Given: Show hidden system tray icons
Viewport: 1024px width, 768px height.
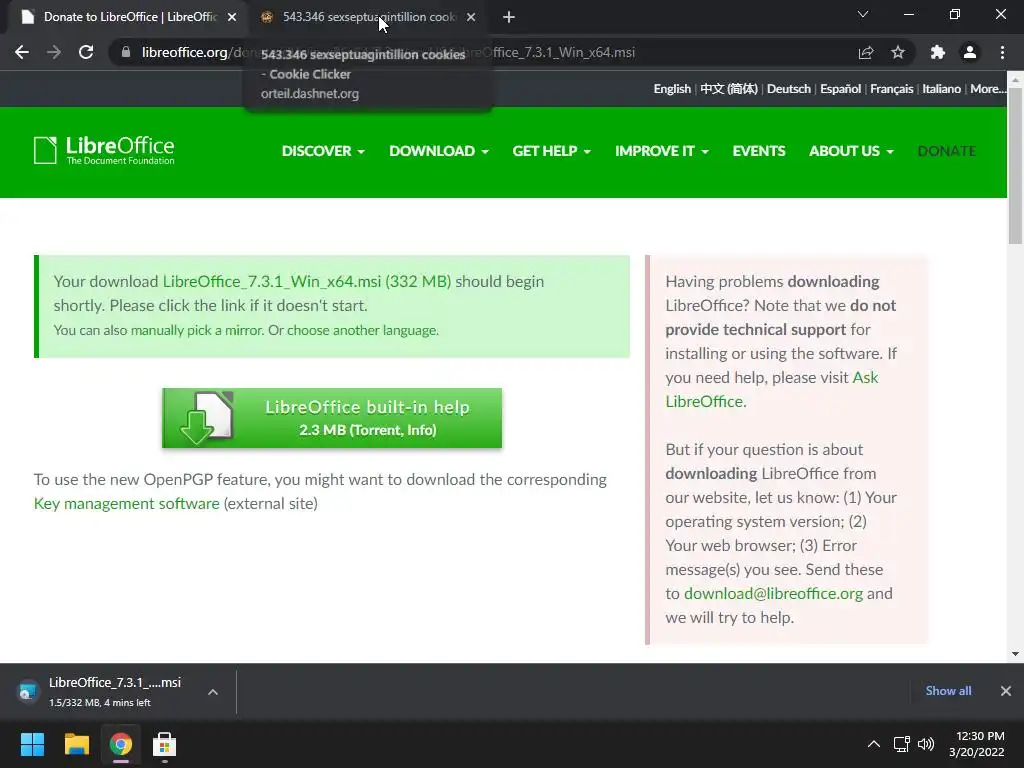Looking at the screenshot, I should point(873,744).
